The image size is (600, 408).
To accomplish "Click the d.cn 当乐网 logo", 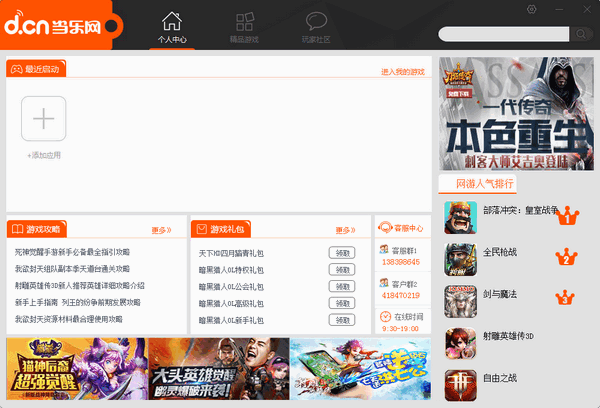I will coord(53,26).
